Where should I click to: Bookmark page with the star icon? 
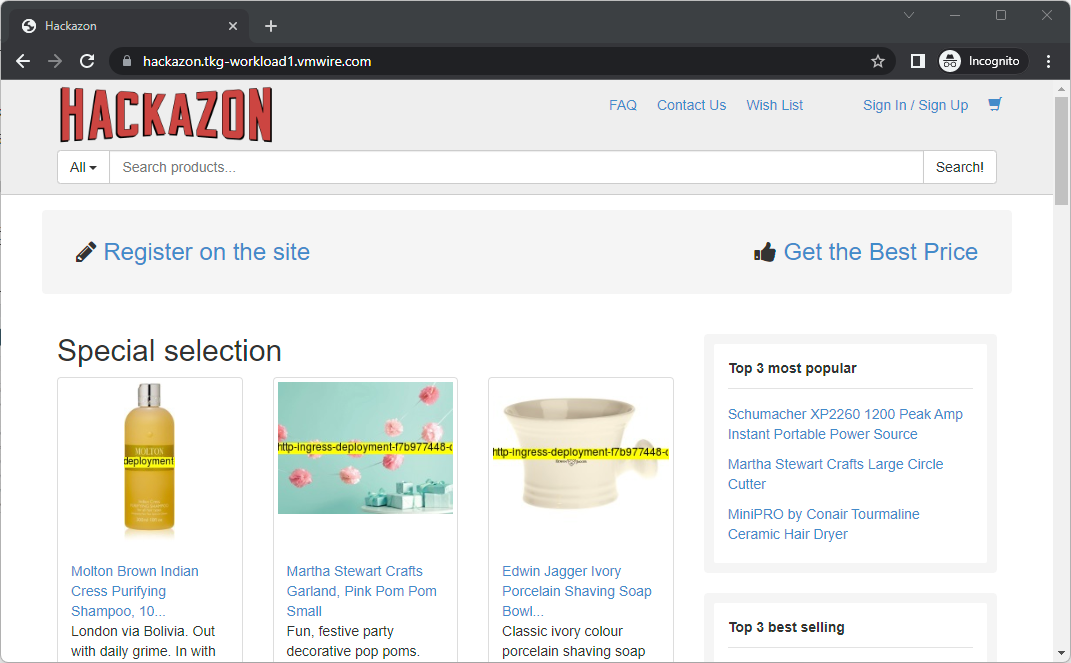pos(878,61)
